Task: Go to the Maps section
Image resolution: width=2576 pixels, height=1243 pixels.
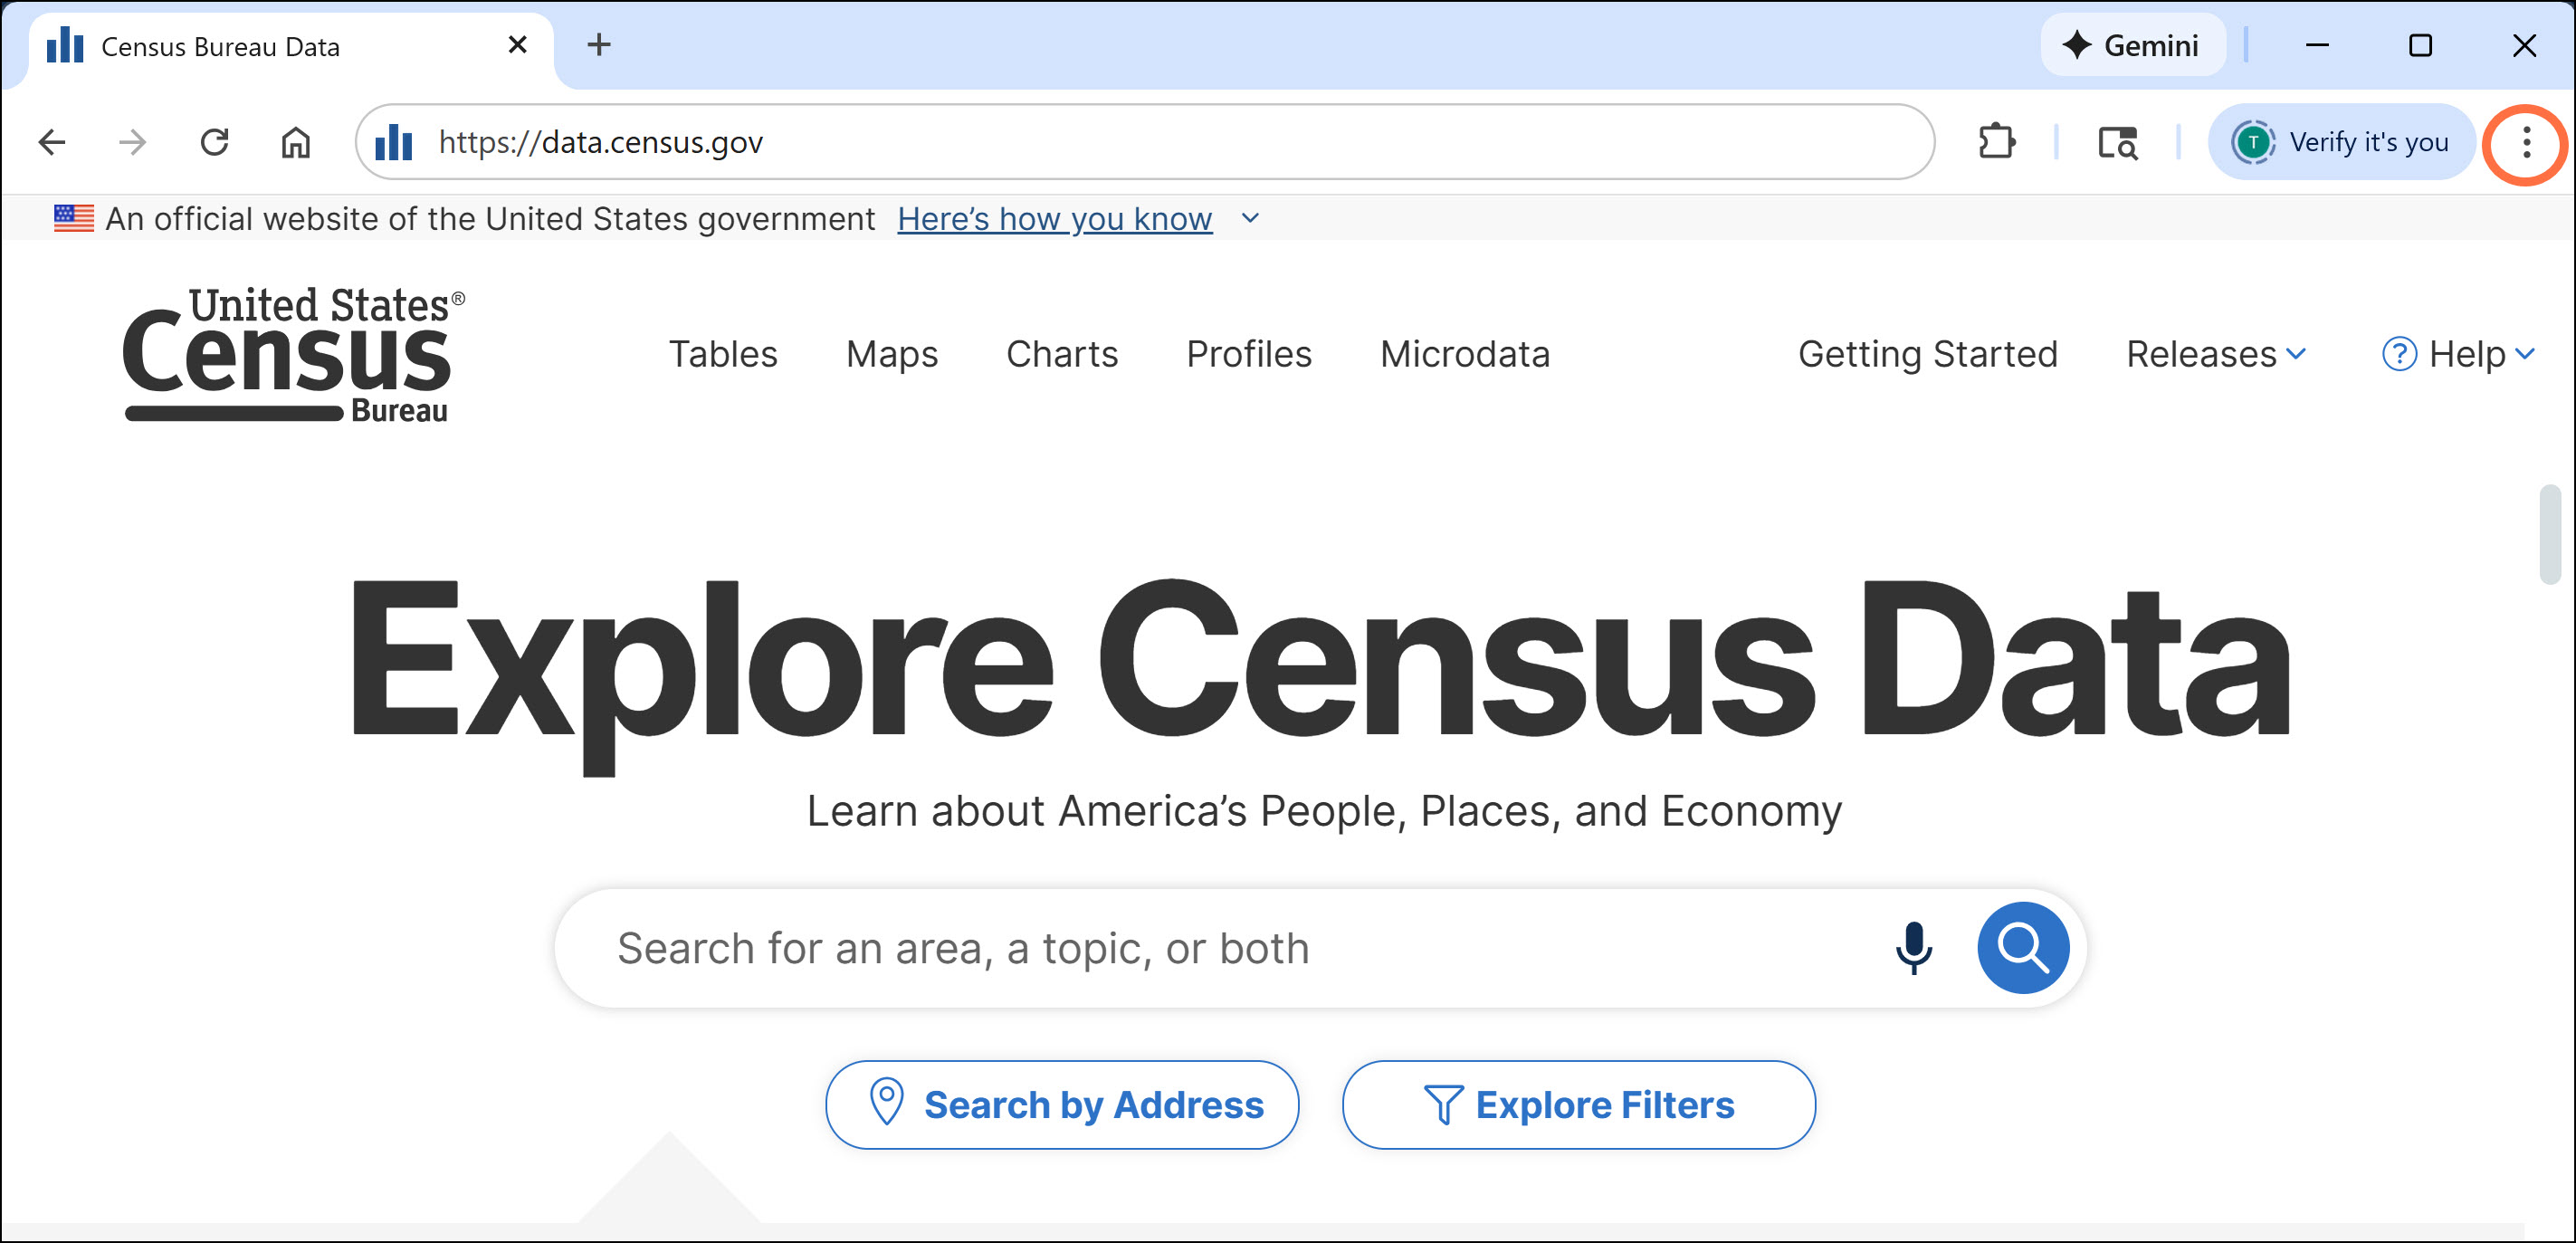Action: (892, 354)
